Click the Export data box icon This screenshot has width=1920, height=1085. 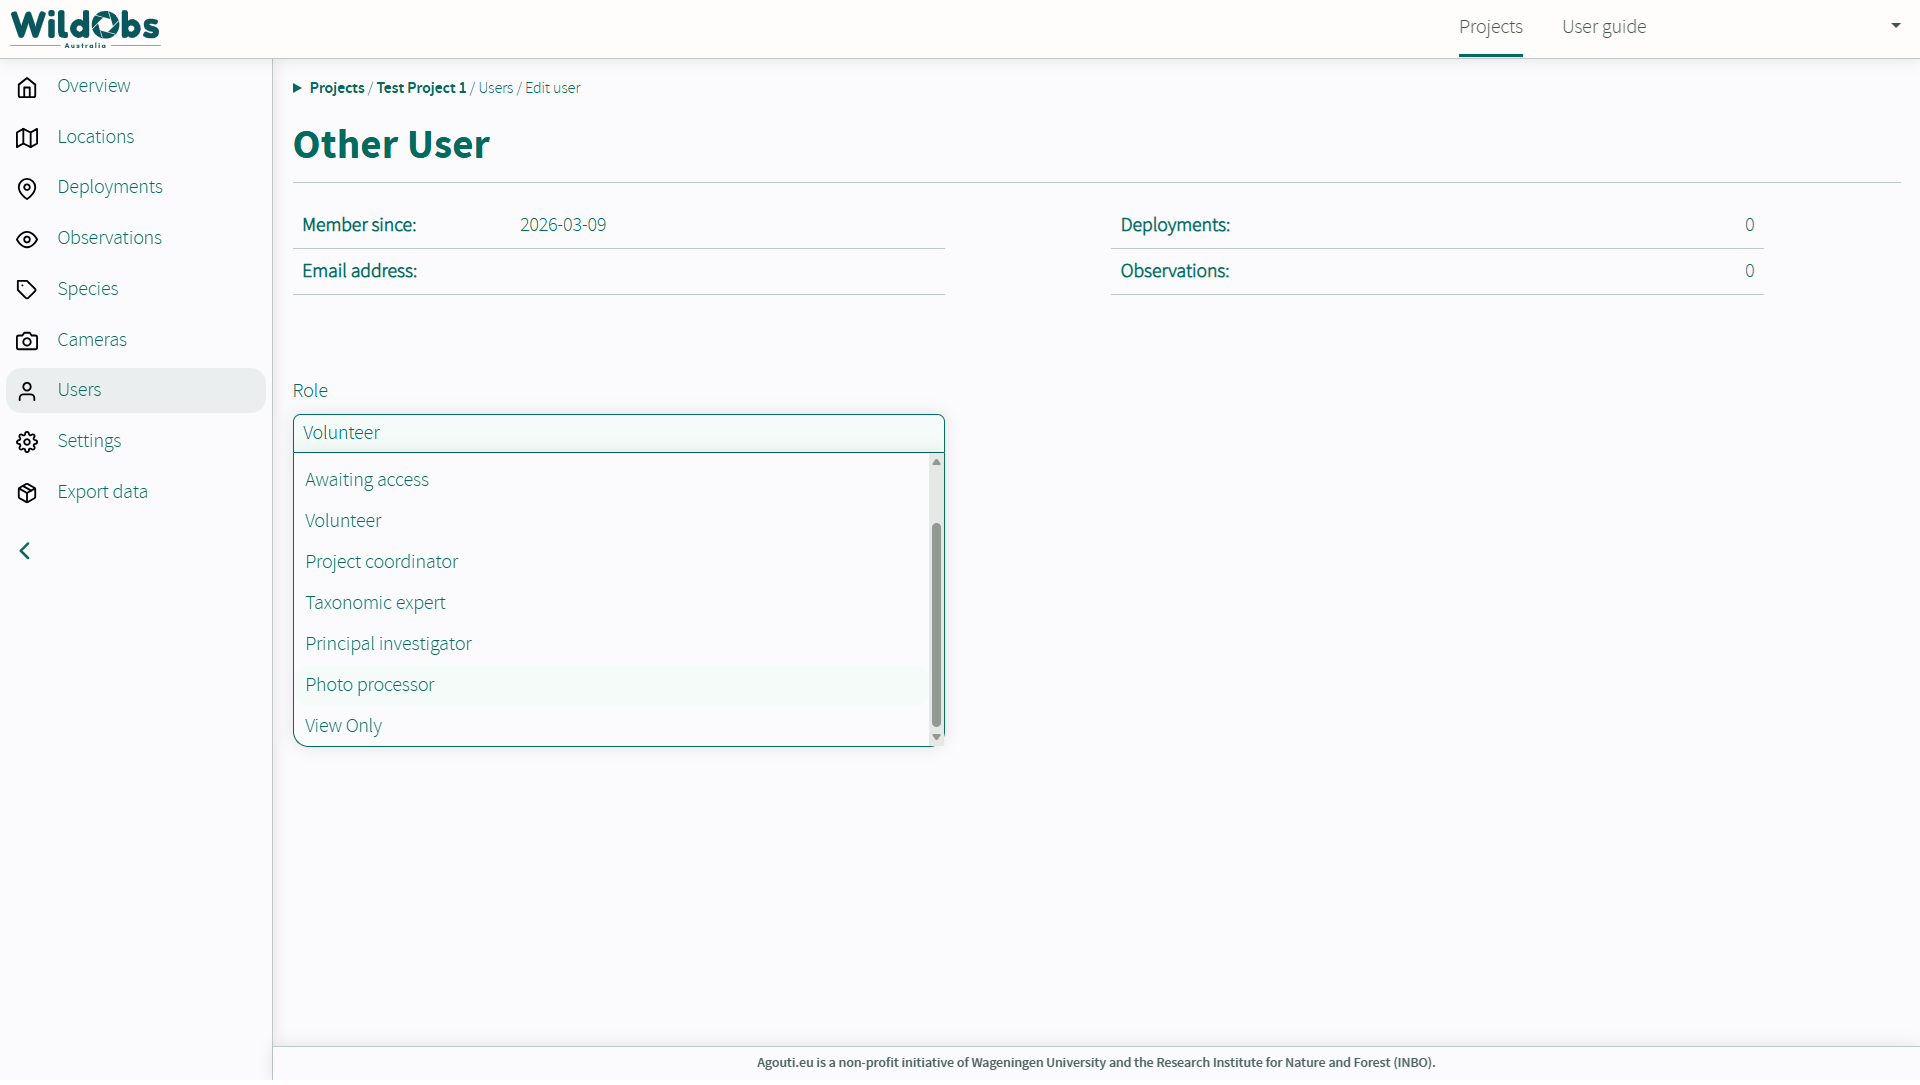coord(27,493)
